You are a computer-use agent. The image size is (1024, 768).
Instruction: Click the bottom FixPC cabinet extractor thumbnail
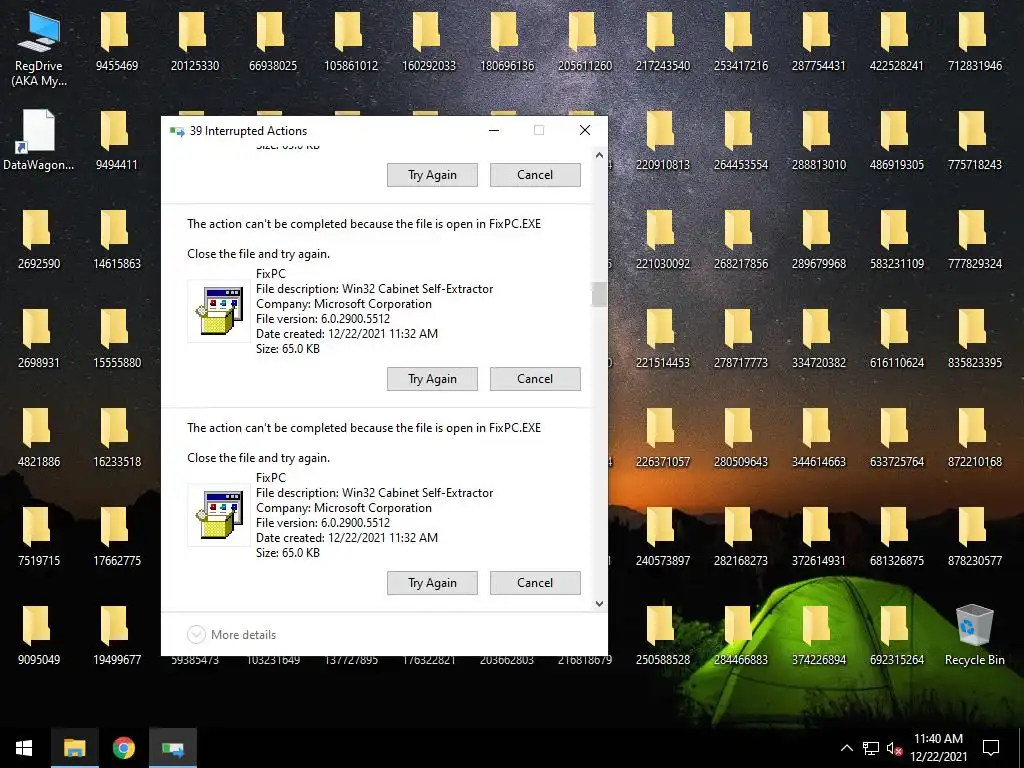click(x=219, y=515)
